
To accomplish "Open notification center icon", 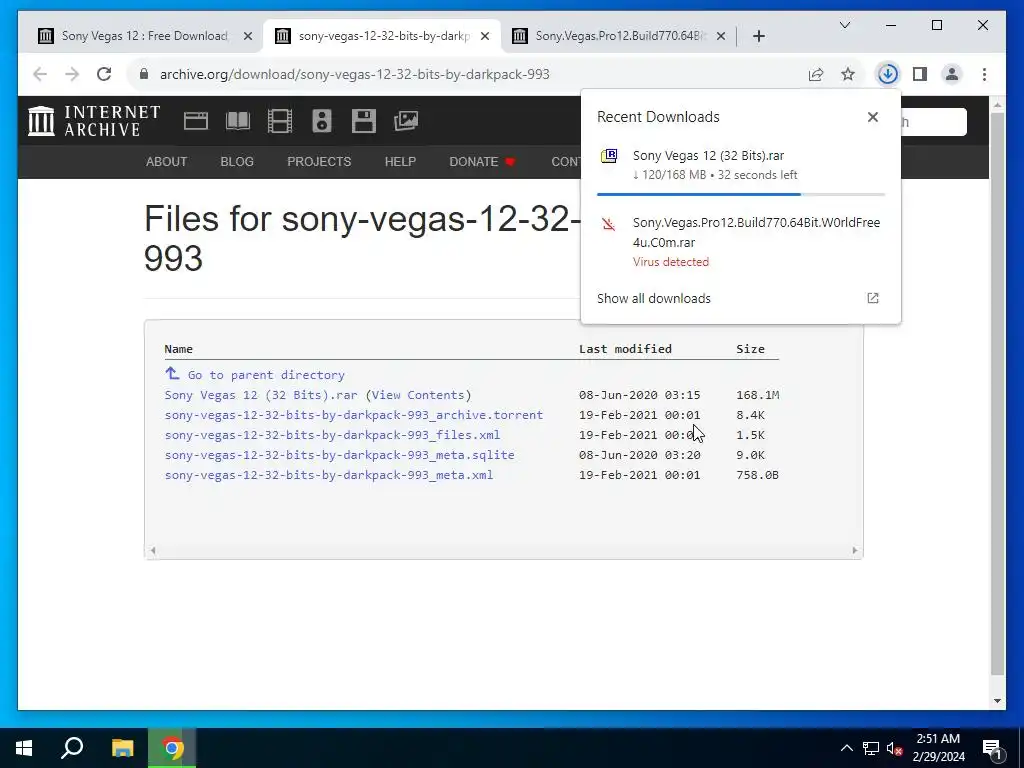I will [992, 748].
